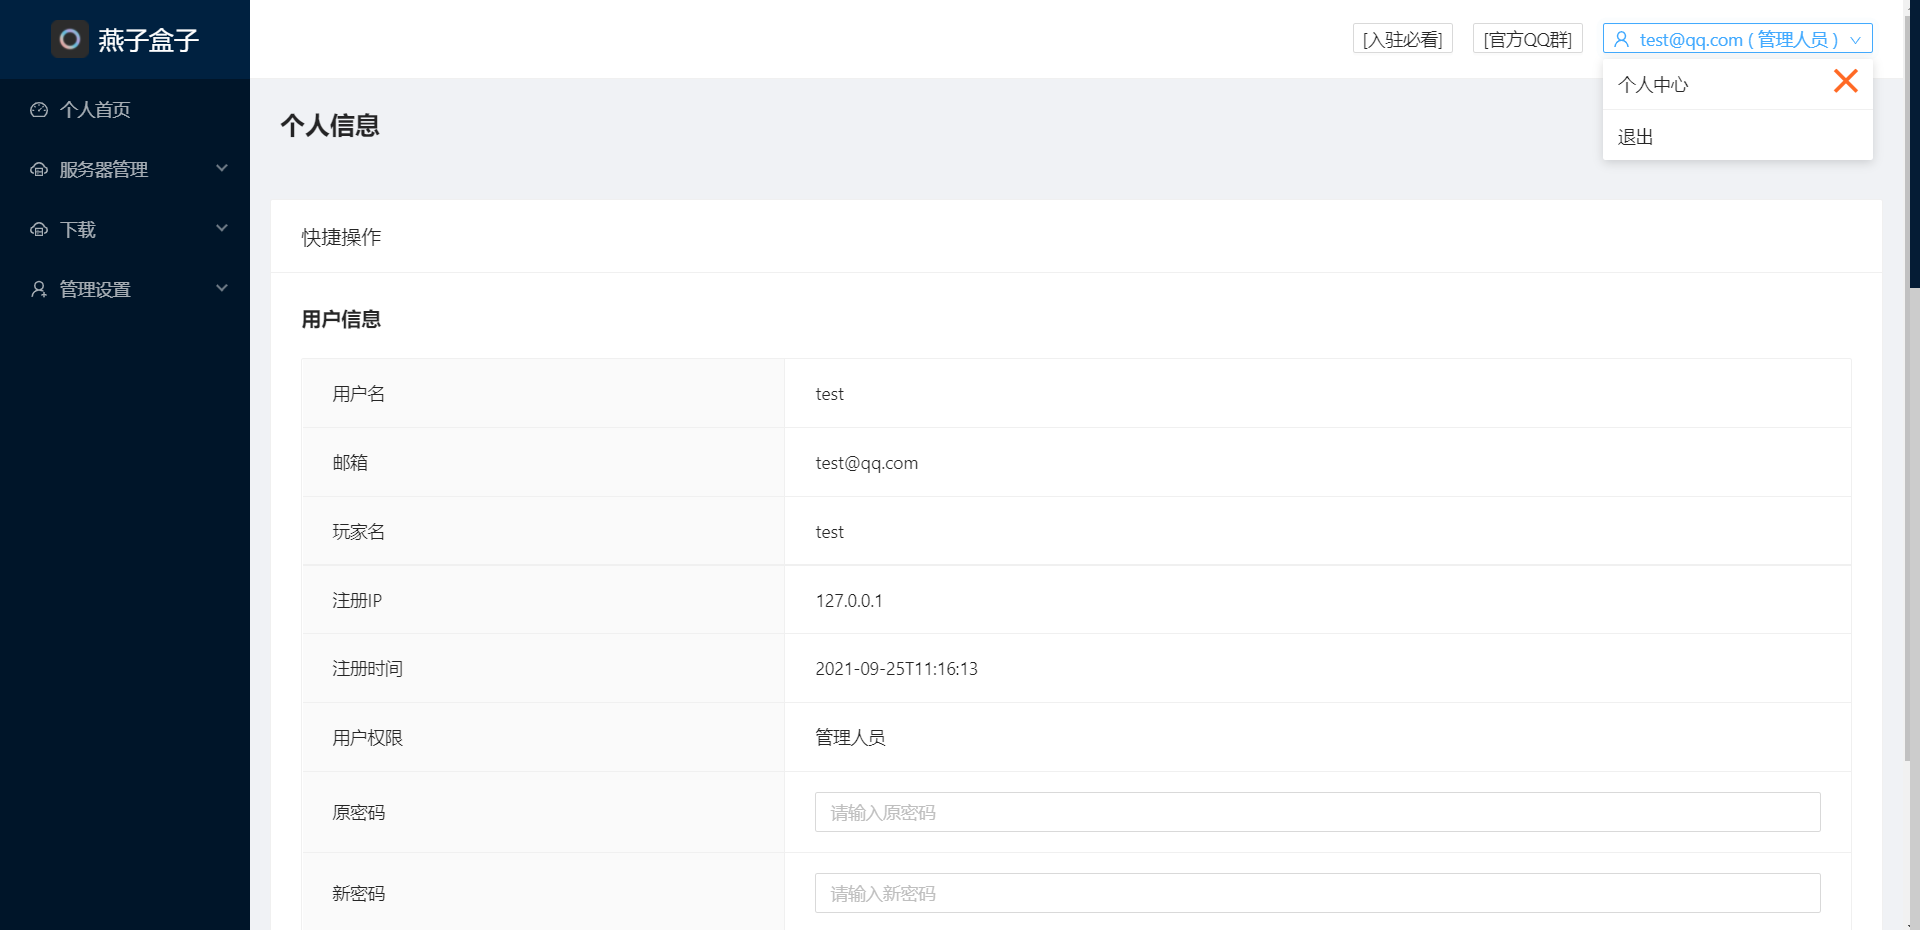Click the 下载 cloud download icon

pyautogui.click(x=38, y=230)
